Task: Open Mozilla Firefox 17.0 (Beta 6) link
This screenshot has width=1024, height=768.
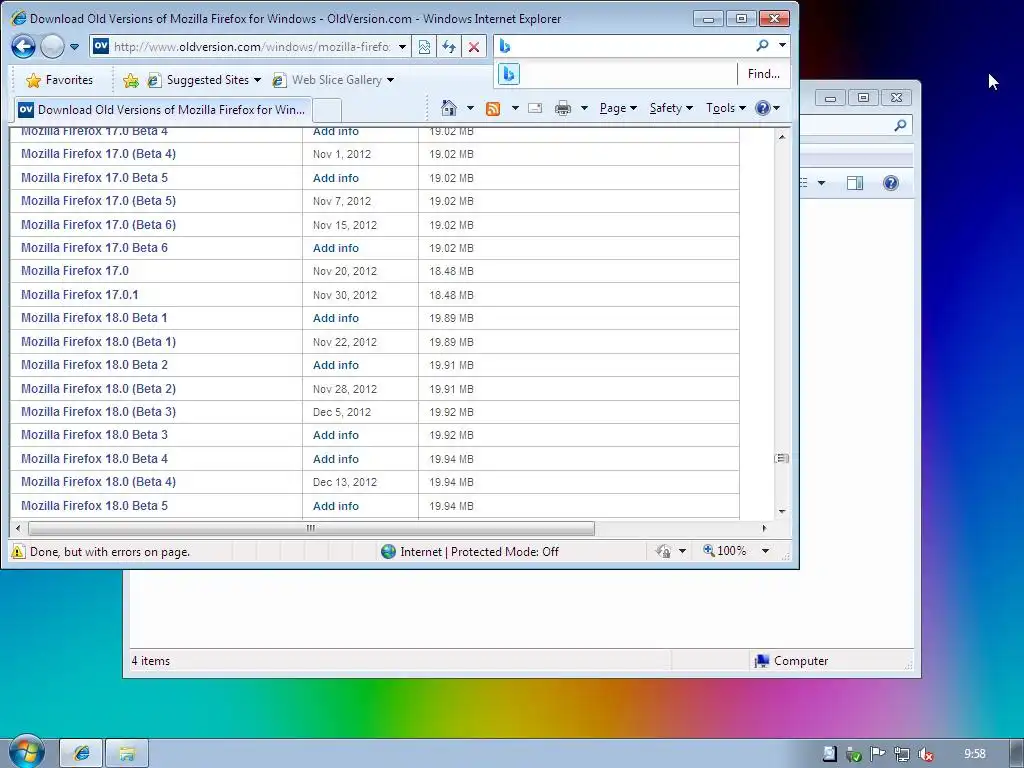Action: tap(98, 225)
